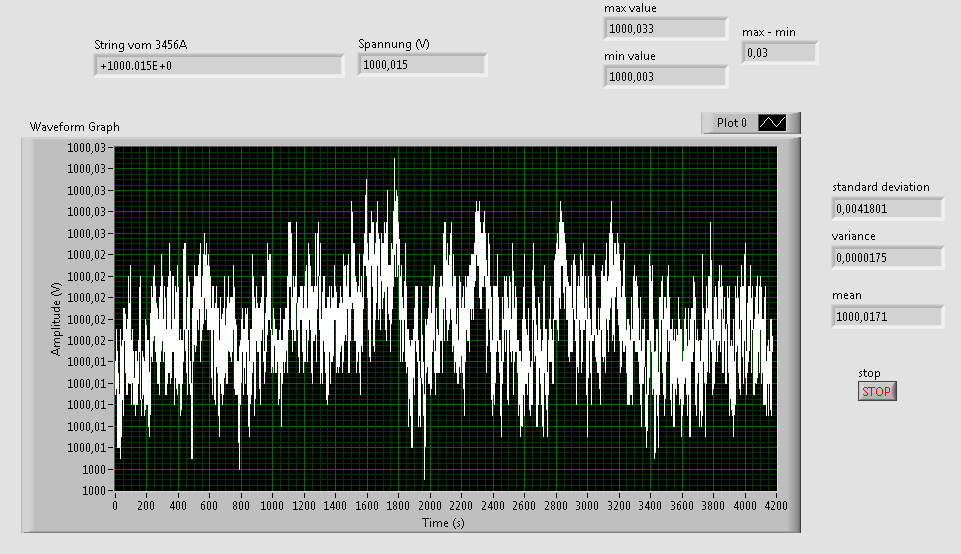Click the max - min label
This screenshot has height=554, width=961.
point(769,32)
